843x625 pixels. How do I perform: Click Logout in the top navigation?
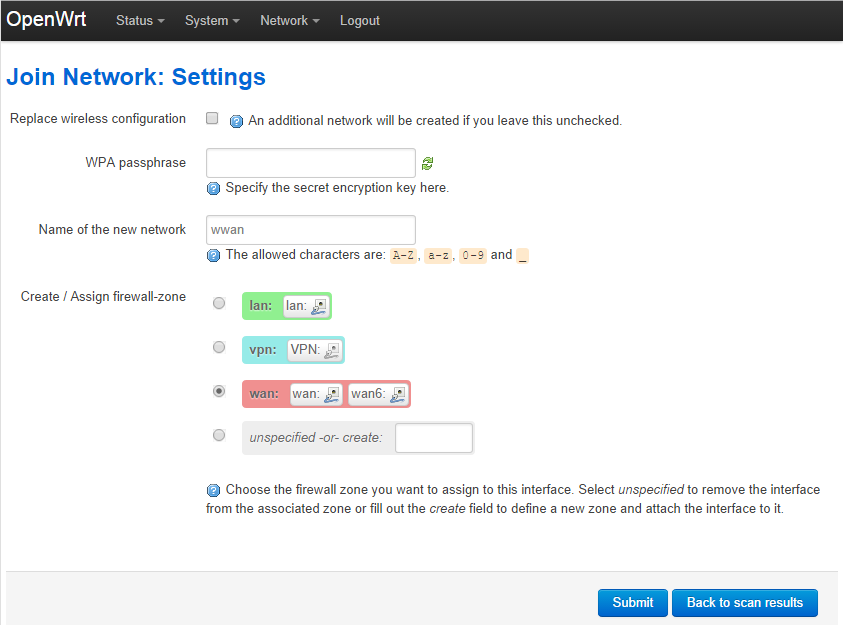[360, 21]
